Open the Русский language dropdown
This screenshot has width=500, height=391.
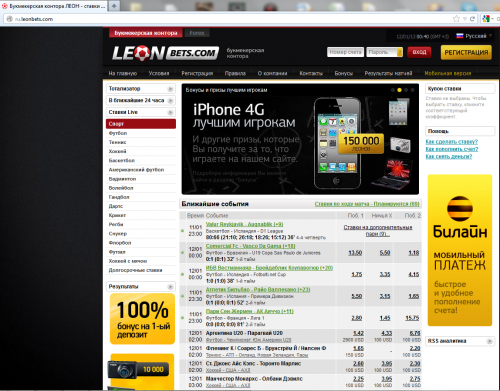[x=474, y=36]
